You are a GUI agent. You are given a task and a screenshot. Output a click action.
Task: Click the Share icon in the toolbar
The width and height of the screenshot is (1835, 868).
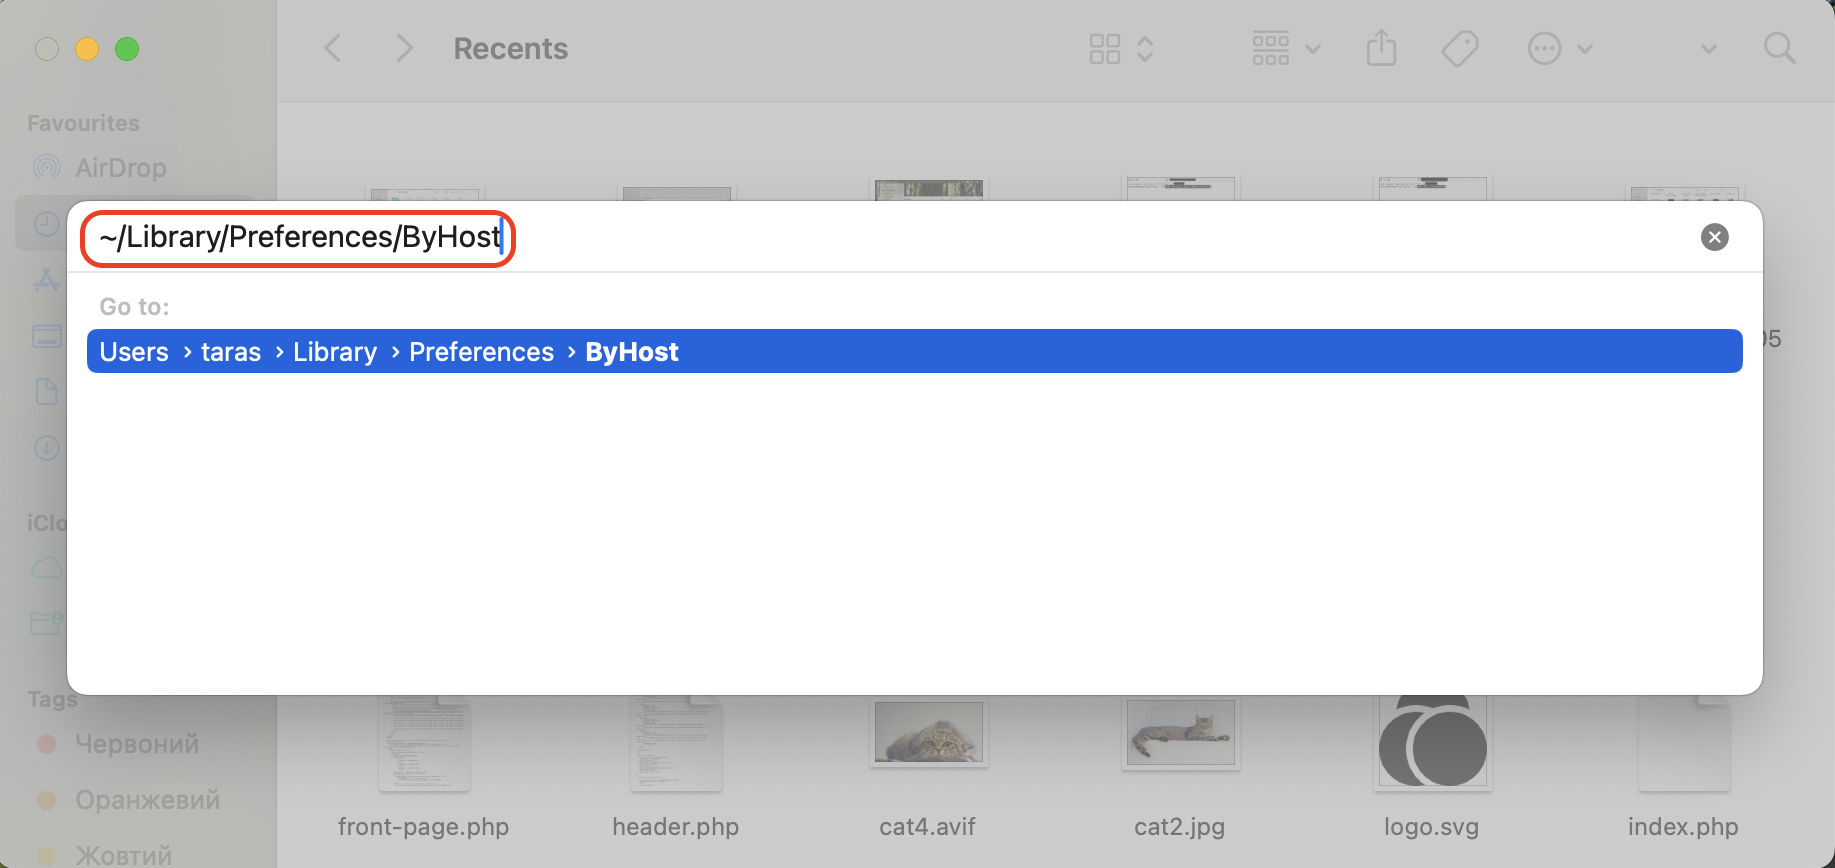tap(1381, 47)
